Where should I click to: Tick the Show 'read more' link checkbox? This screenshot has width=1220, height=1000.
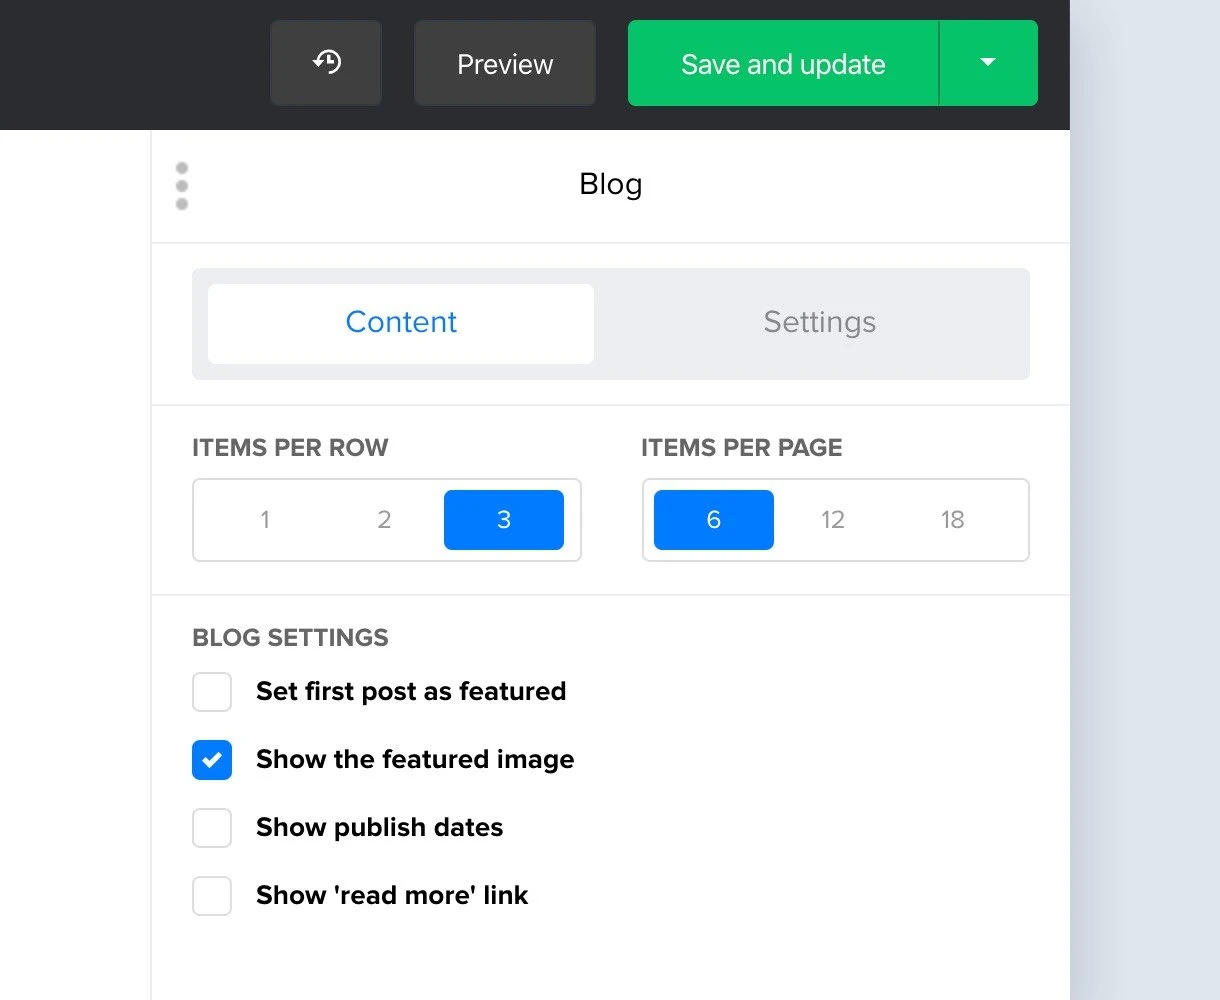click(212, 896)
